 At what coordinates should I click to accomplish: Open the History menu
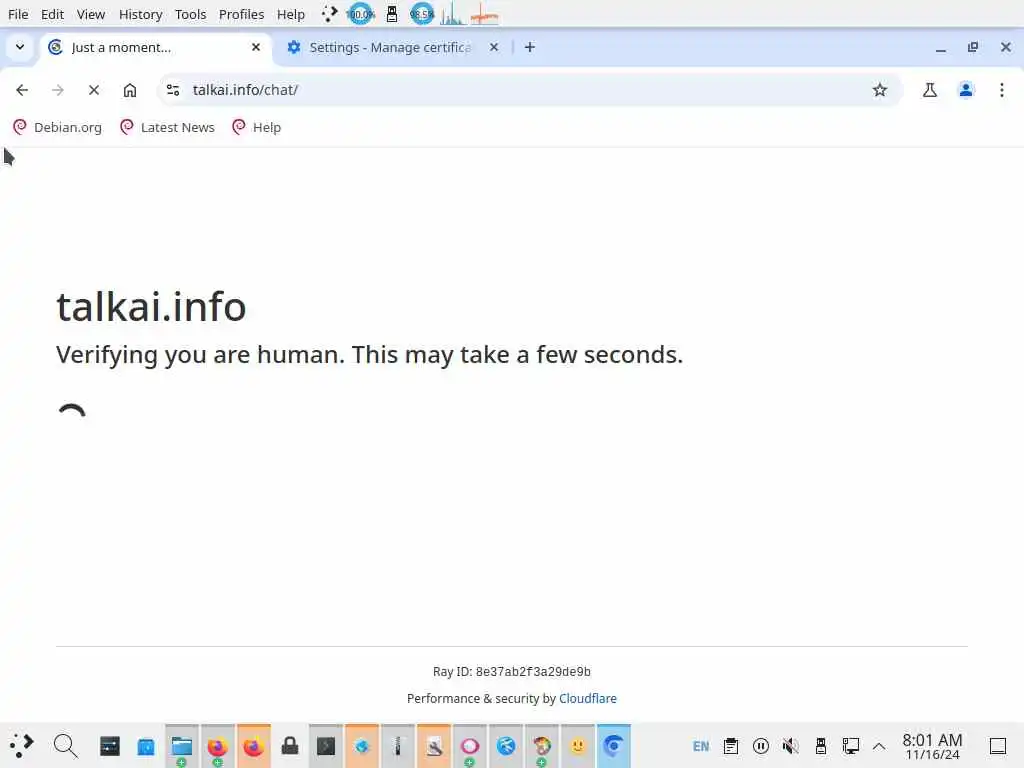point(140,14)
